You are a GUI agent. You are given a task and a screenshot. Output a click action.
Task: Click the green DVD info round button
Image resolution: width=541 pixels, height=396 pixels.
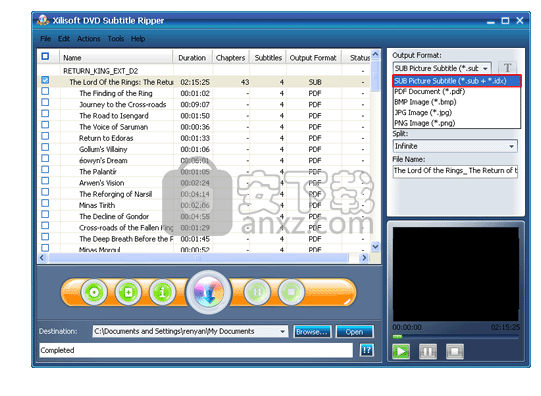pos(162,293)
